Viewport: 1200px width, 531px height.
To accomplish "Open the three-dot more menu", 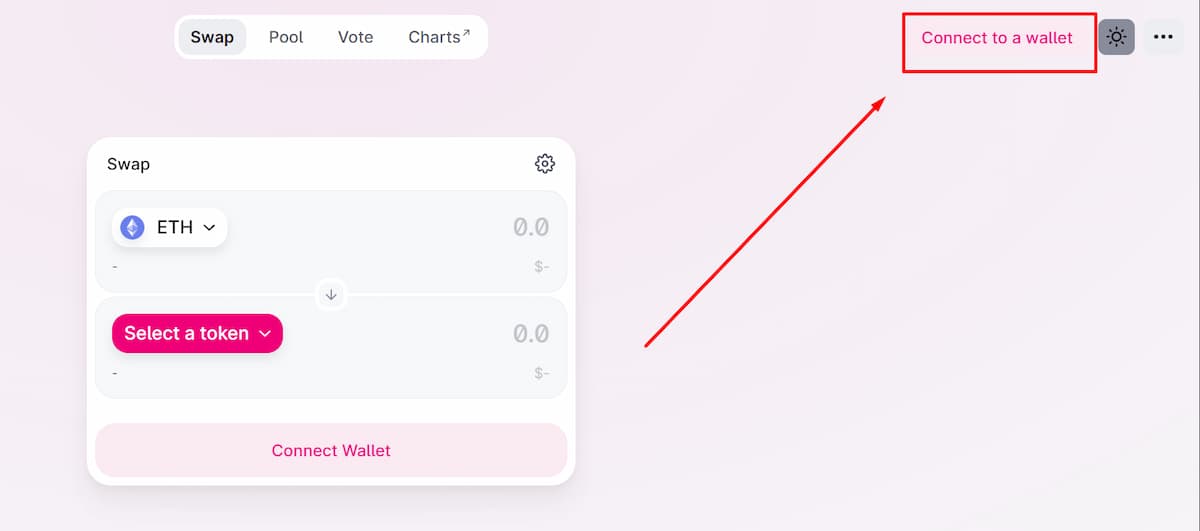I will pos(1162,38).
